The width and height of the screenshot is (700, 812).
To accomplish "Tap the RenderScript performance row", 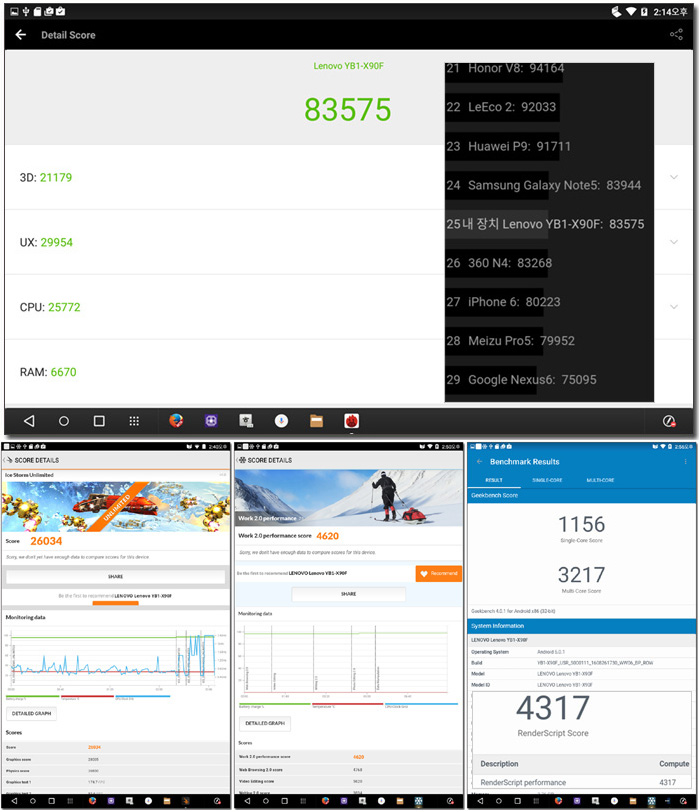I will pyautogui.click(x=582, y=782).
